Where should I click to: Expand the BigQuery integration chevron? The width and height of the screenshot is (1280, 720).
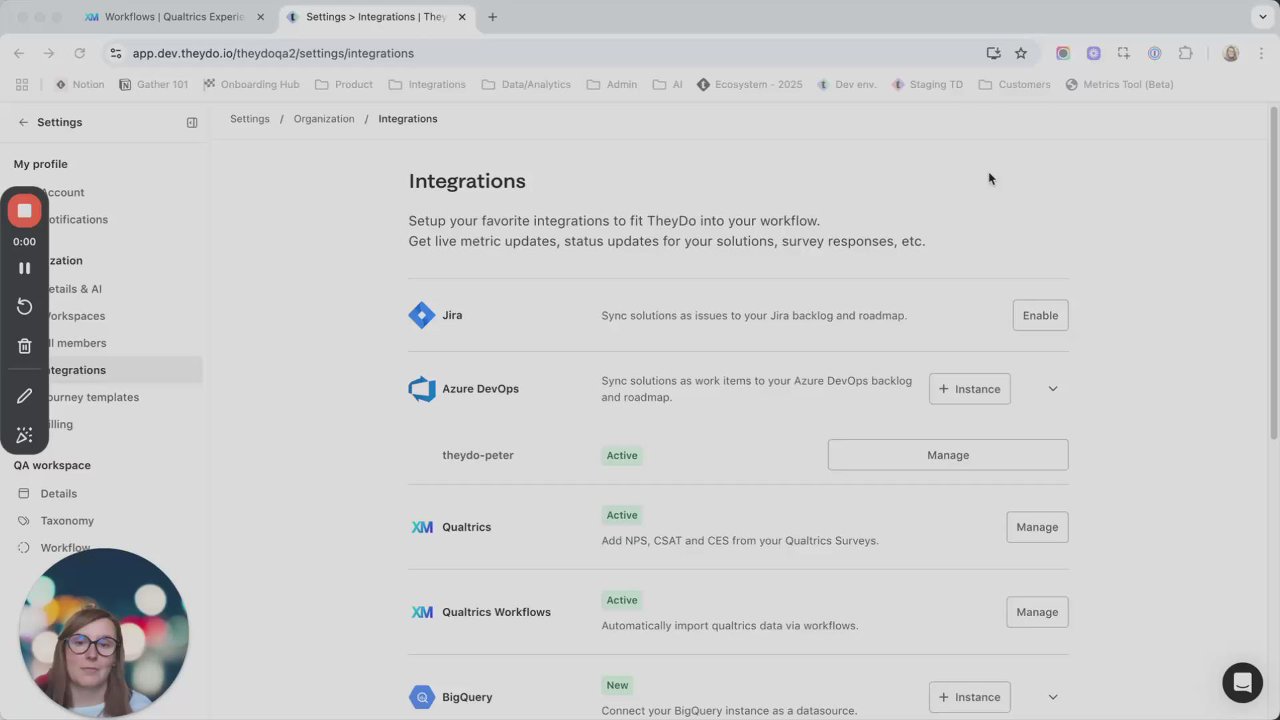(x=1052, y=697)
